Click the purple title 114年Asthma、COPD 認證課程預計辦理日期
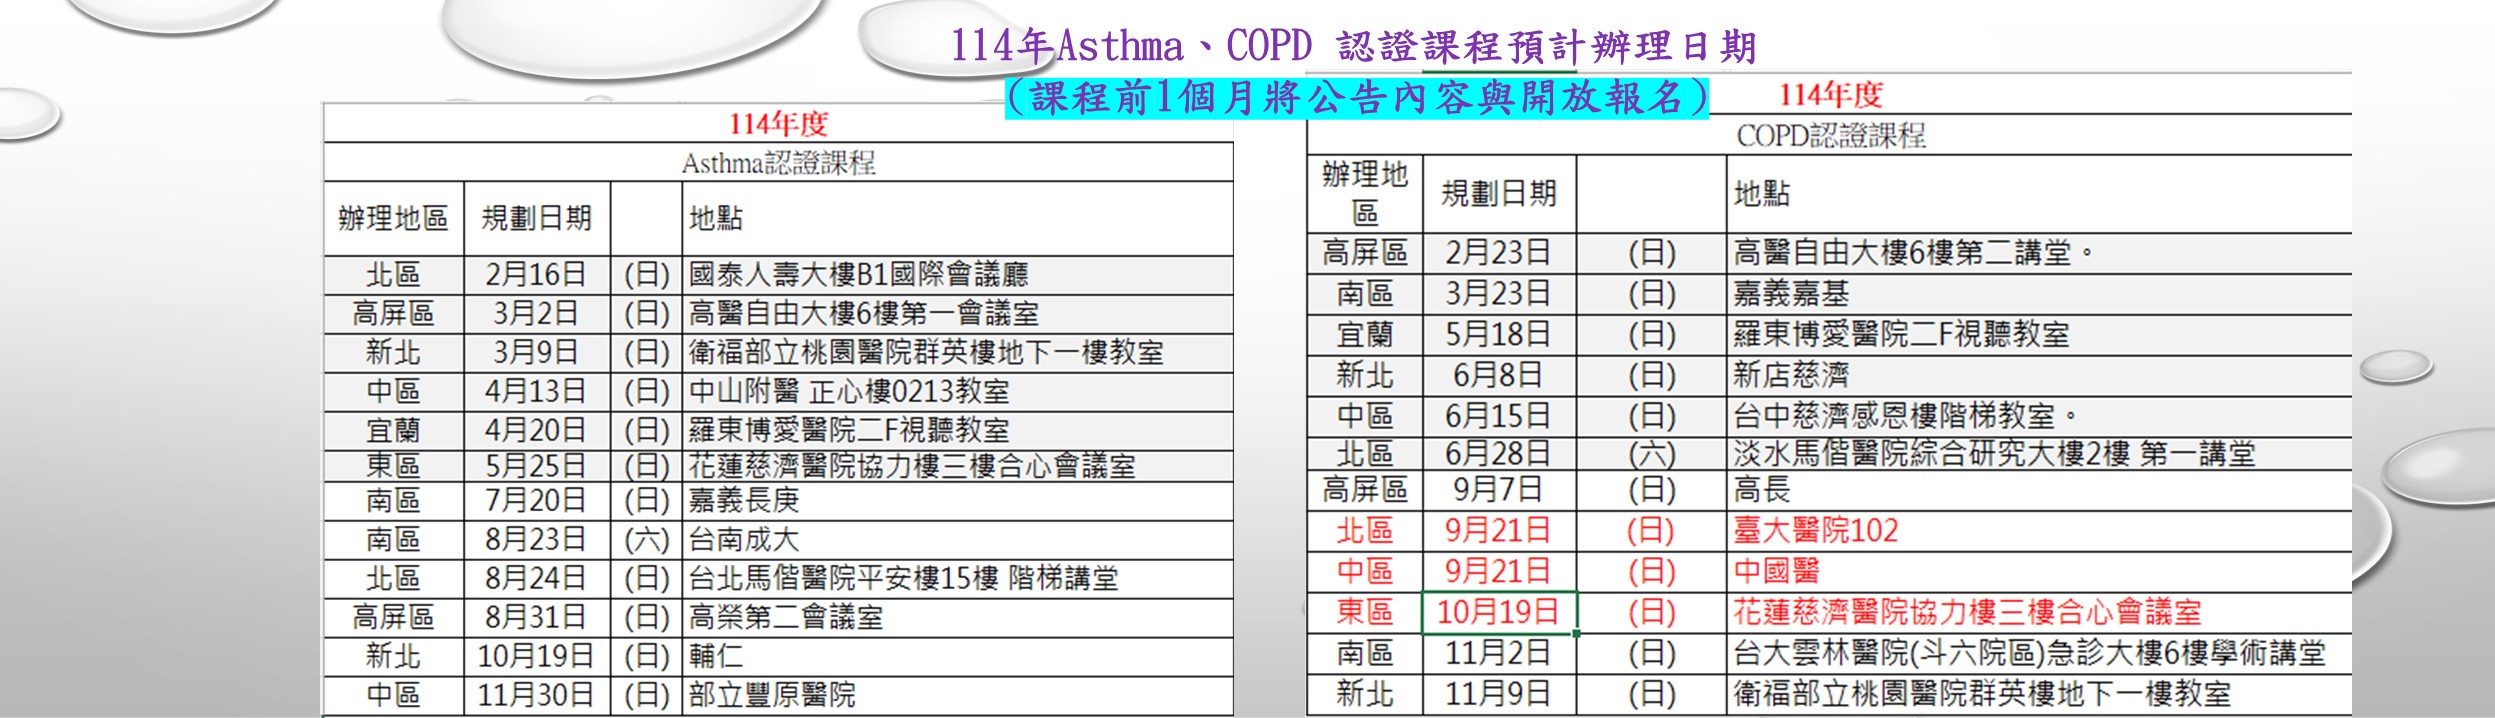Screen dimensions: 2495x718 click(1352, 46)
